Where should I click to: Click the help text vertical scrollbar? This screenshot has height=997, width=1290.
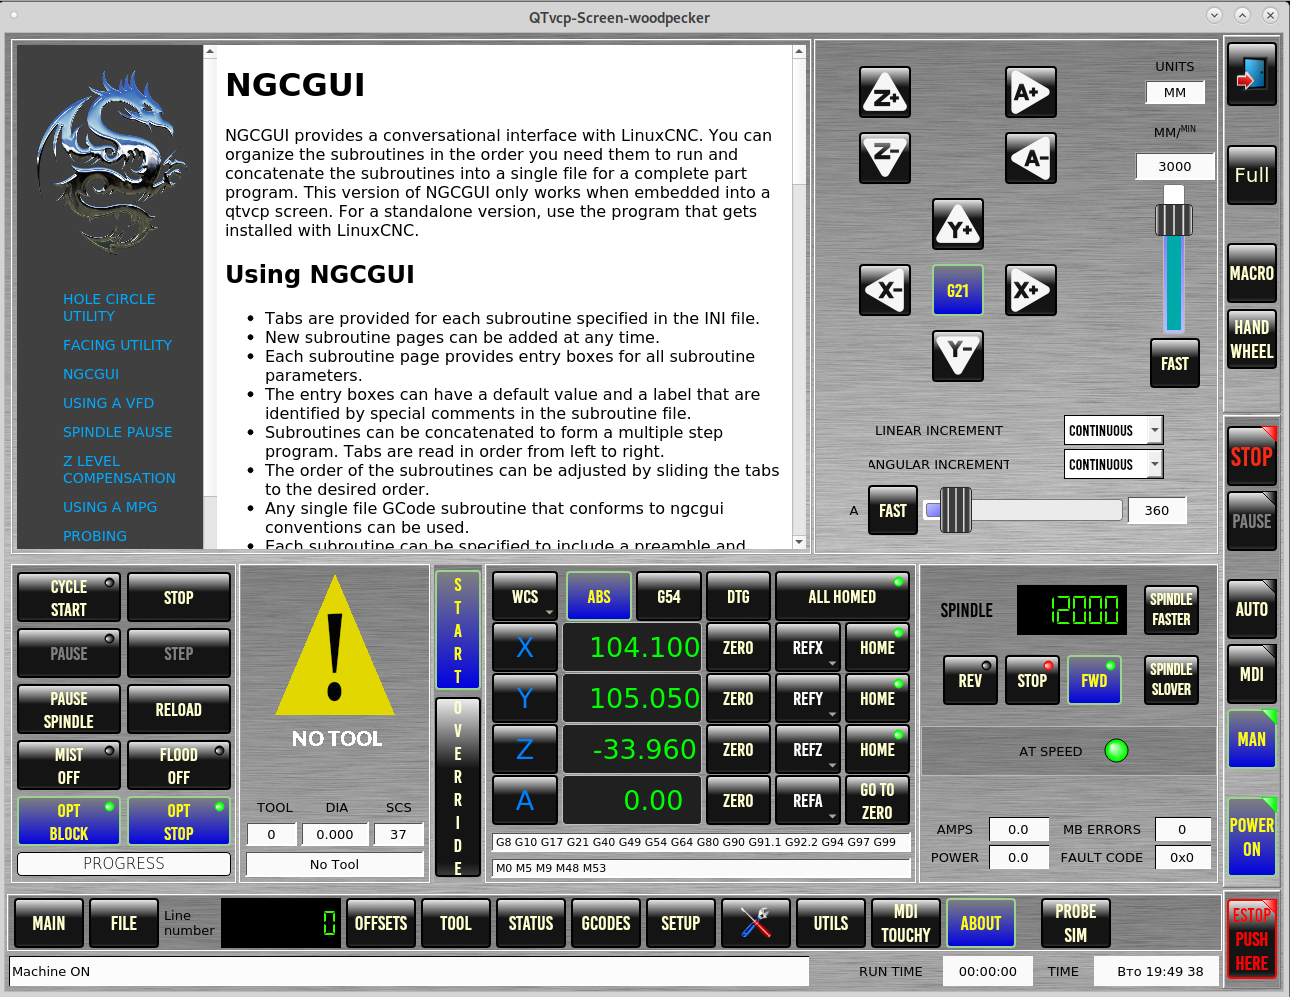click(799, 296)
